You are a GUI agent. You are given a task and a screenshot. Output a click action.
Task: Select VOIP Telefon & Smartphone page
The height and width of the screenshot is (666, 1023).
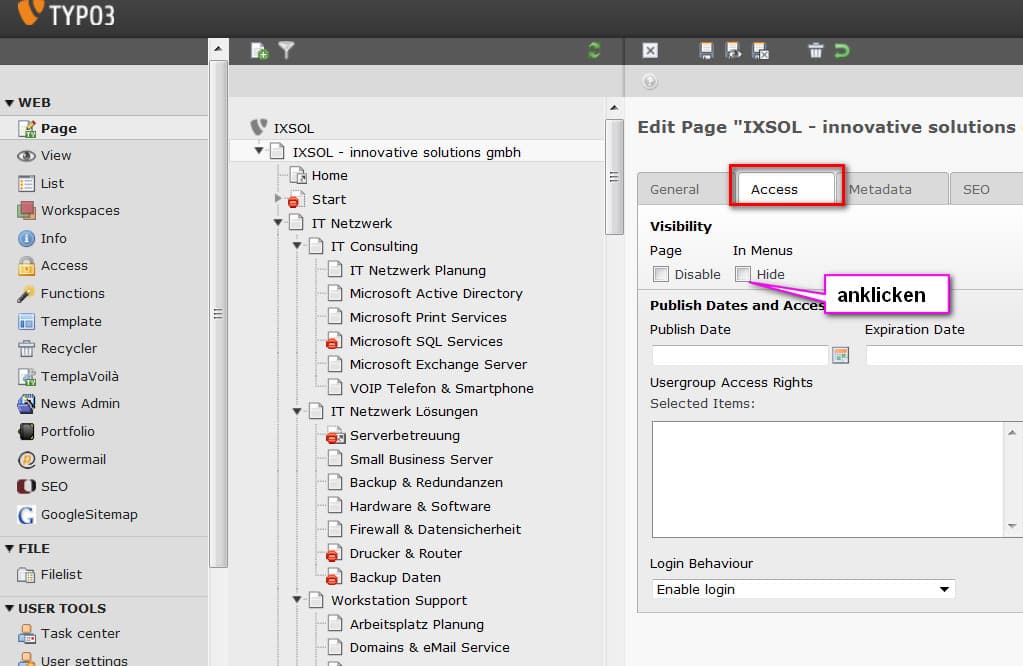click(442, 388)
